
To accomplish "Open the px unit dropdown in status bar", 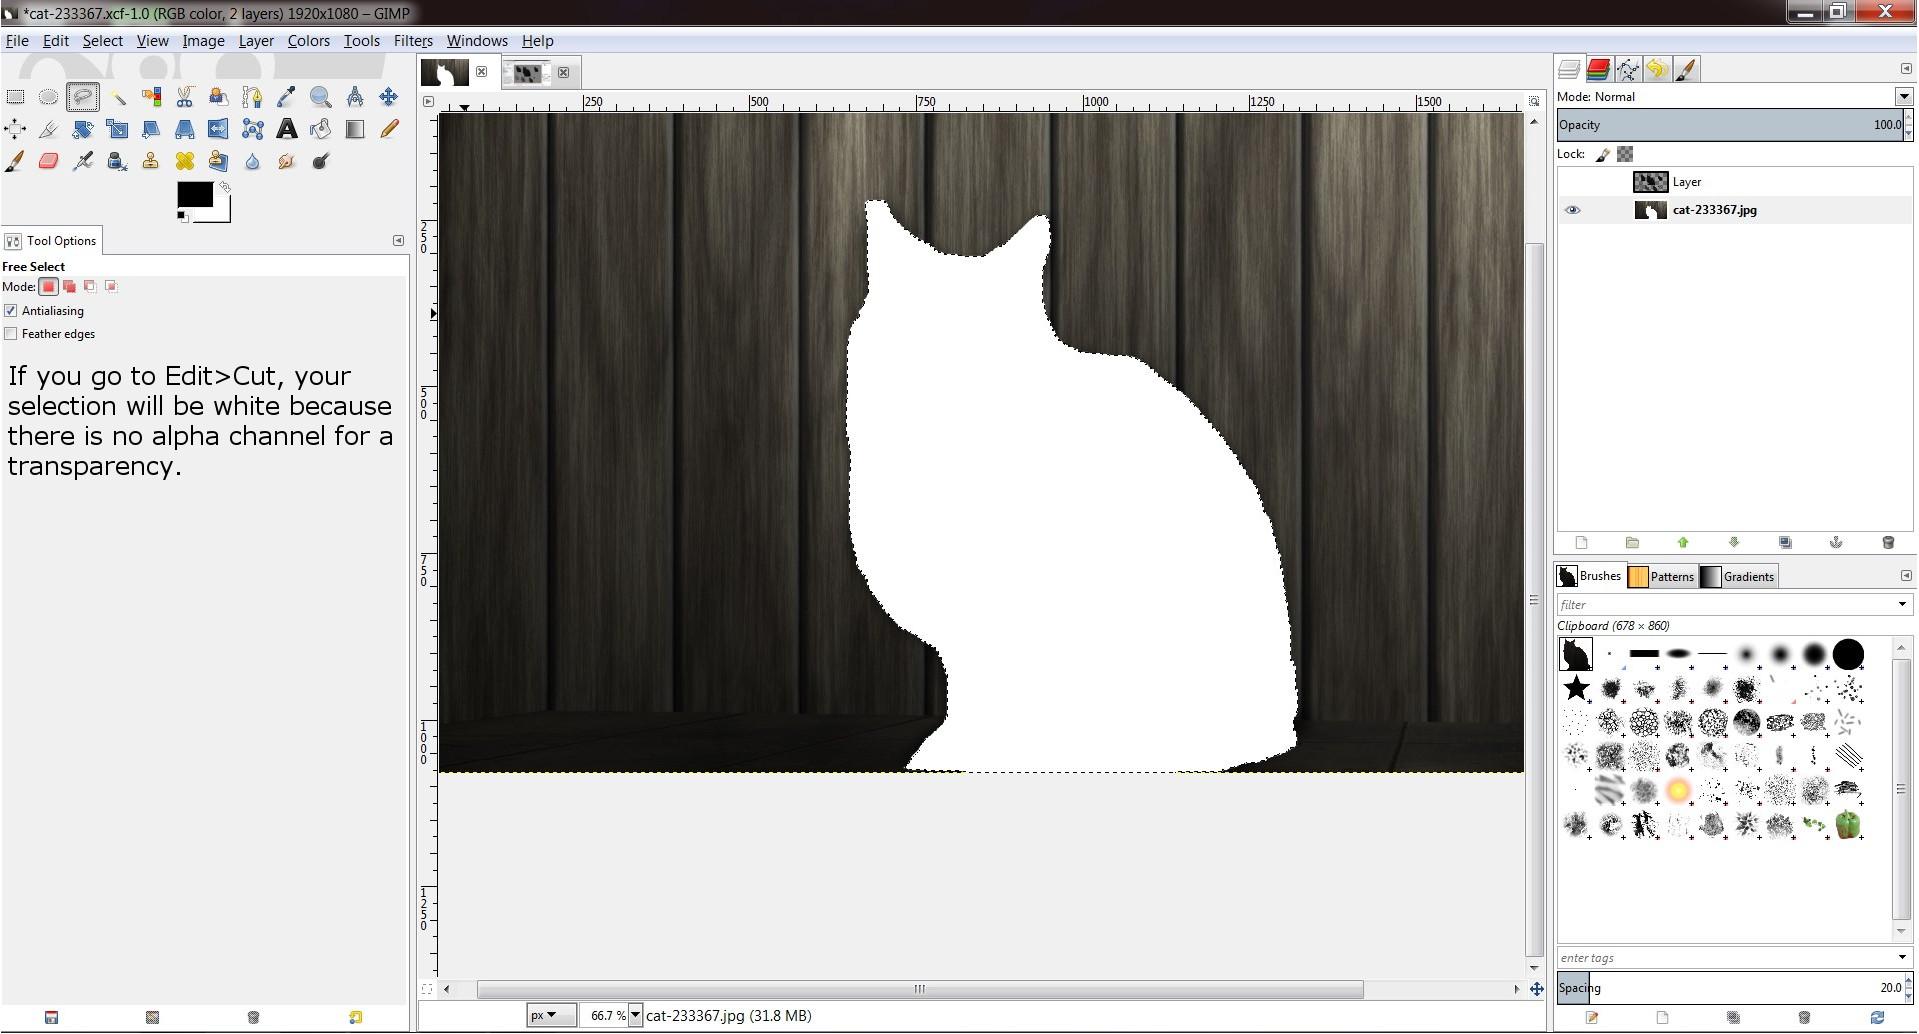I will coord(551,1016).
